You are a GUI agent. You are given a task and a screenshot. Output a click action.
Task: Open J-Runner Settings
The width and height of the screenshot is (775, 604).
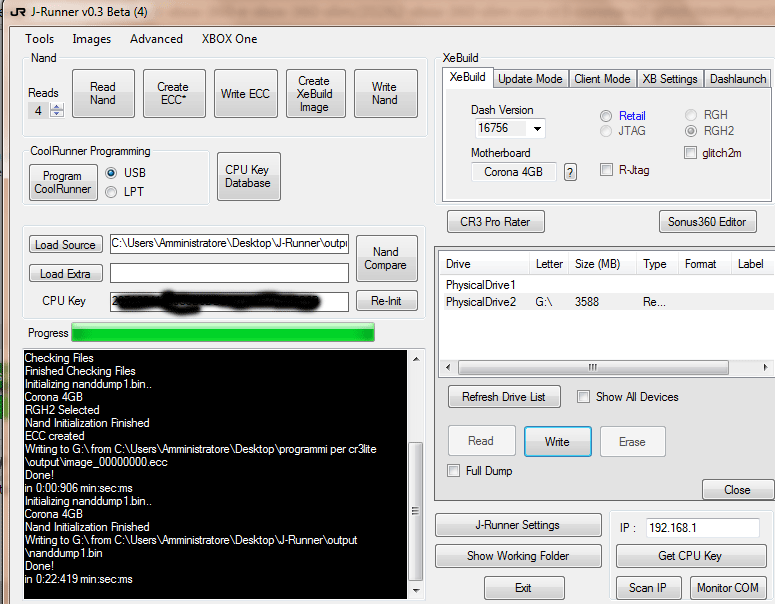[518, 525]
